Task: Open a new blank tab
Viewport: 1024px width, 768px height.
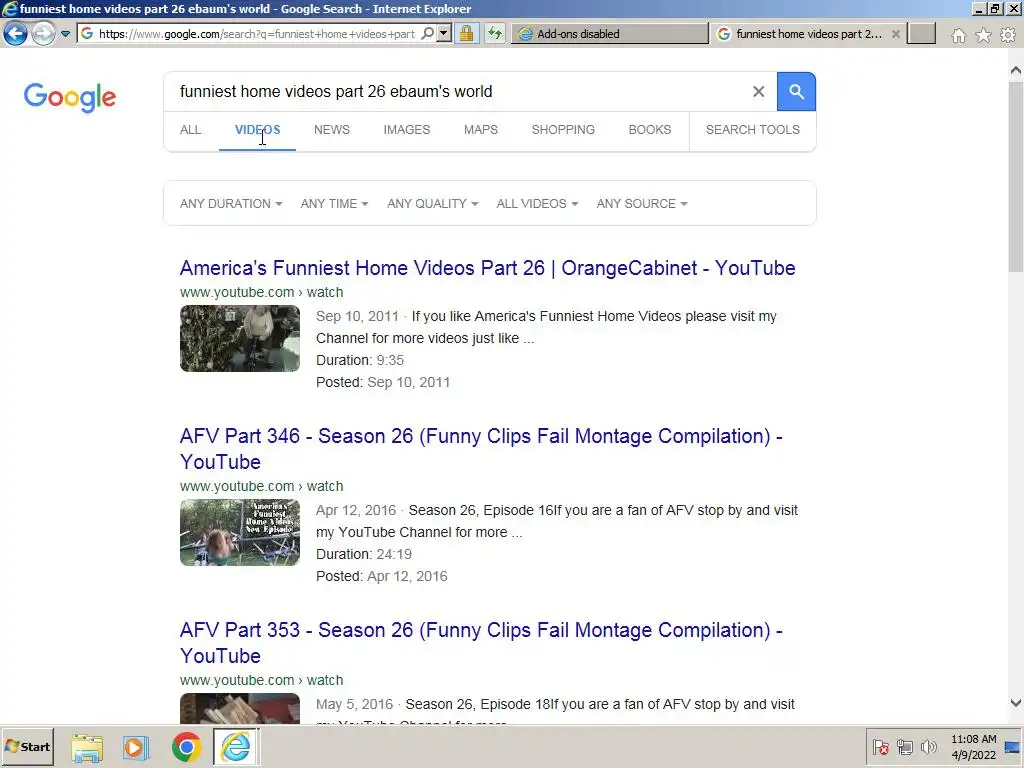Action: (x=921, y=33)
